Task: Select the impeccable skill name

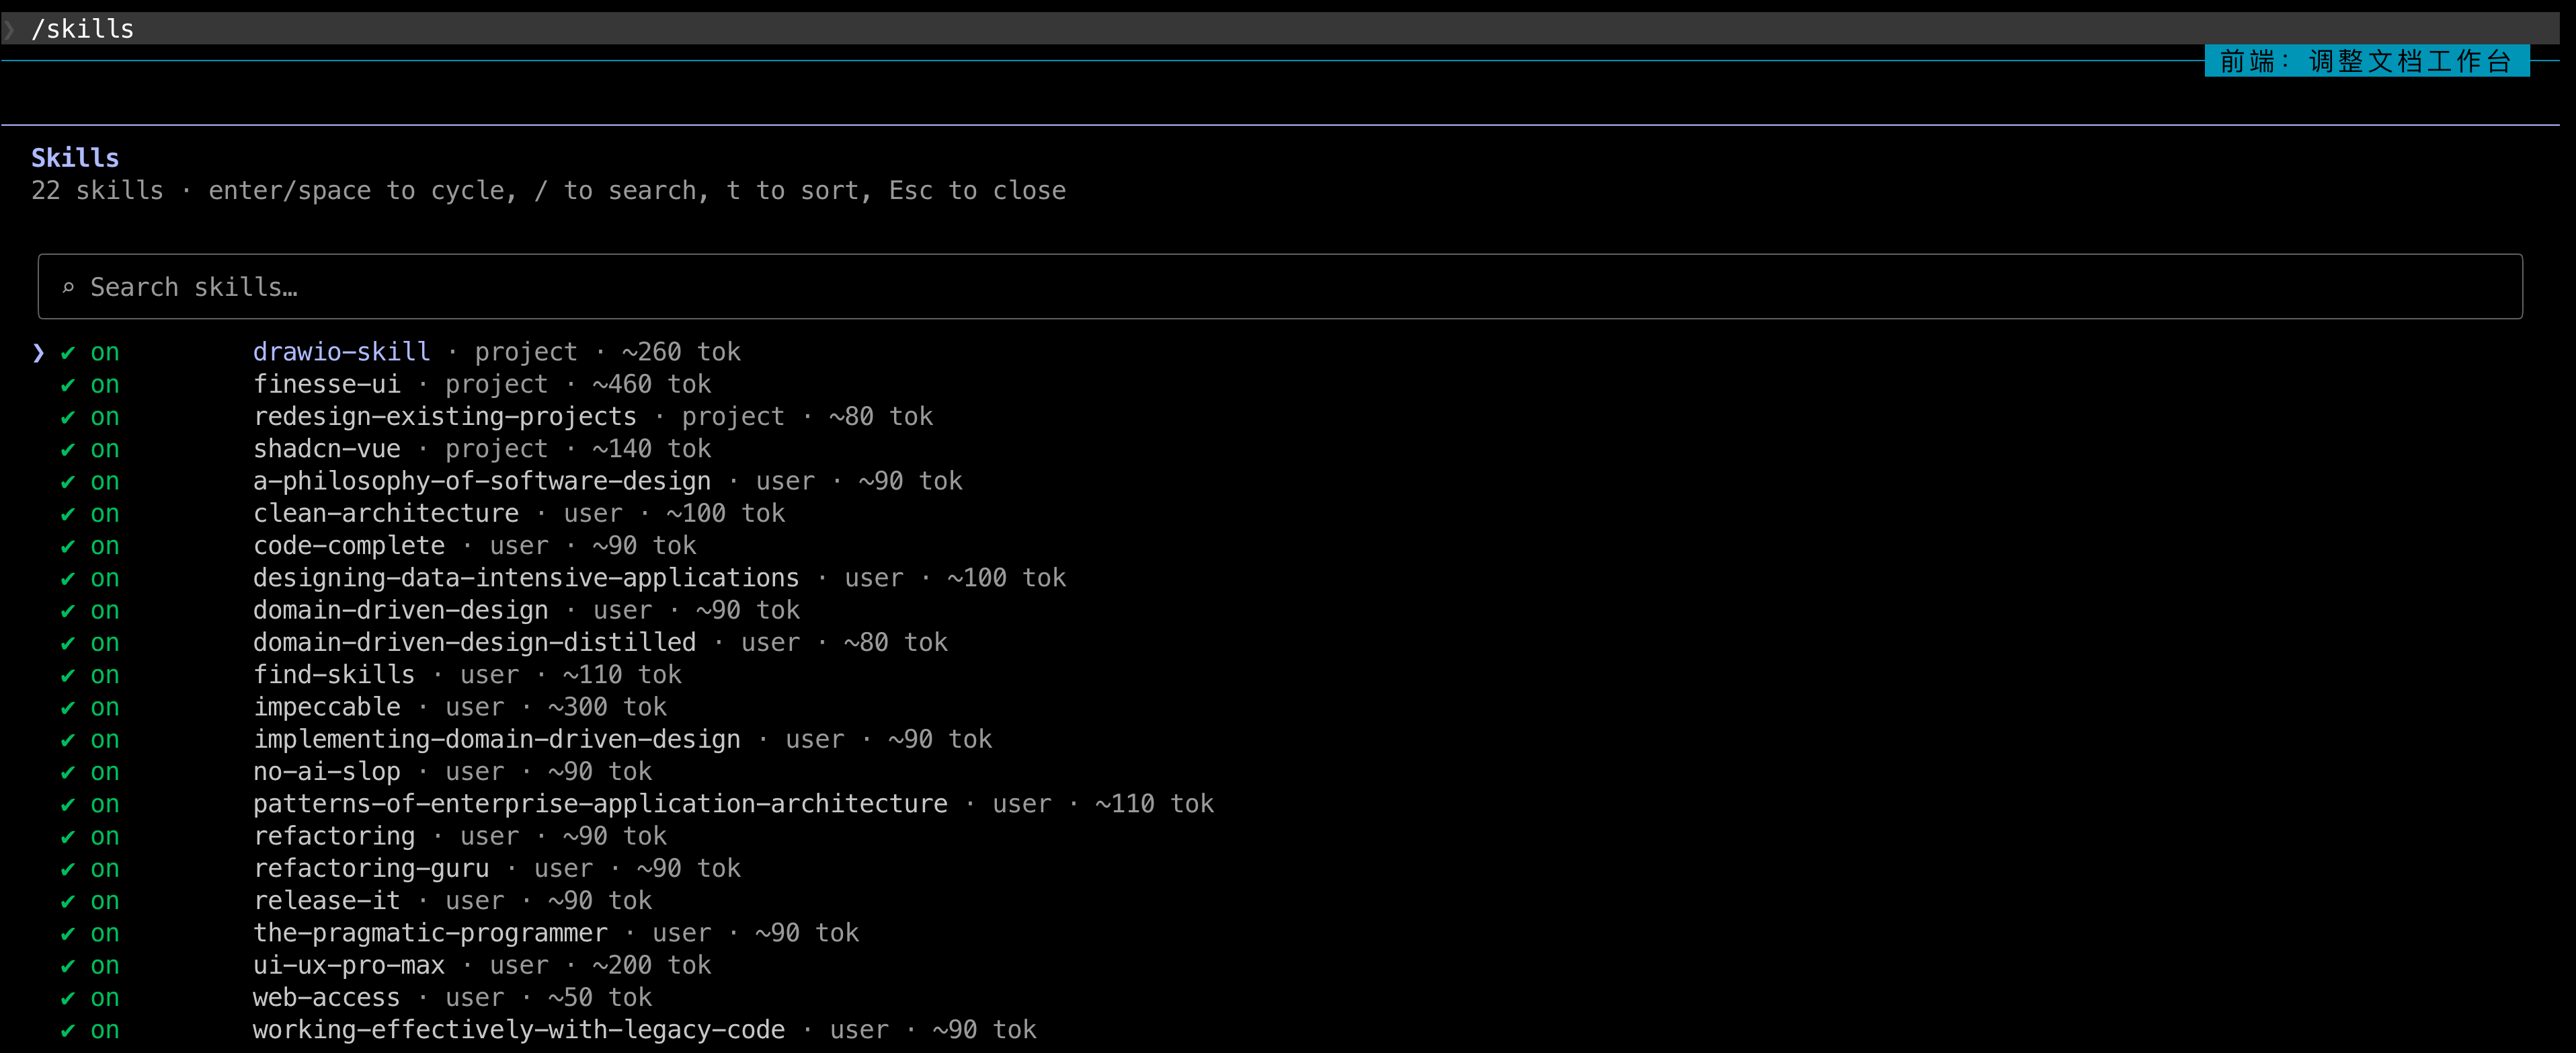Action: click(327, 707)
